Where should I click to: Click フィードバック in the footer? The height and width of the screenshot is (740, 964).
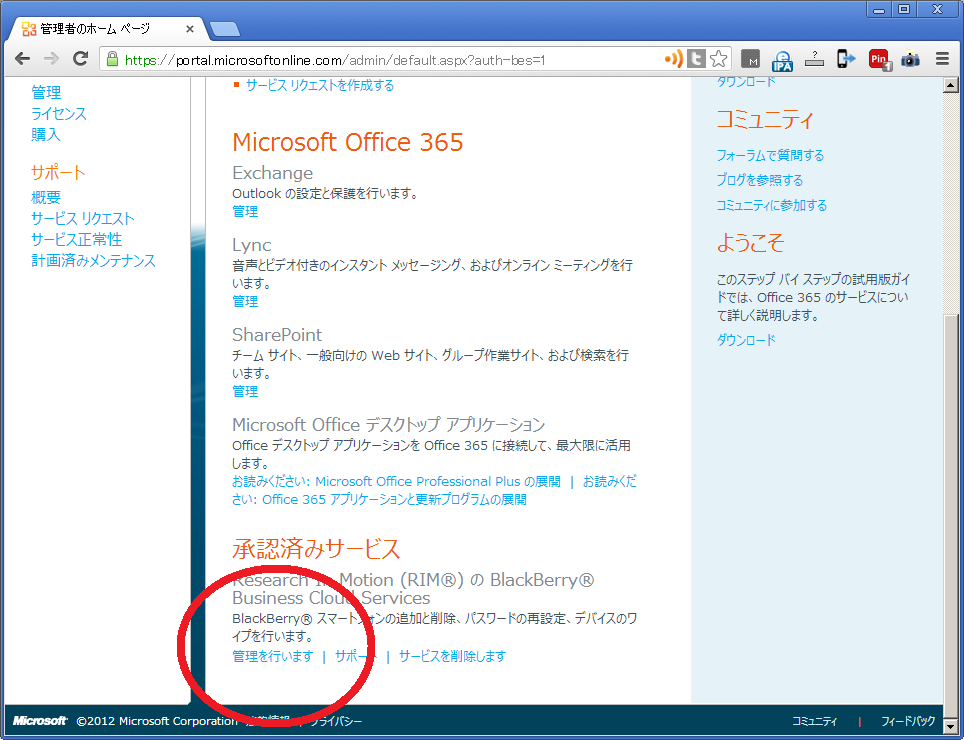tap(908, 721)
